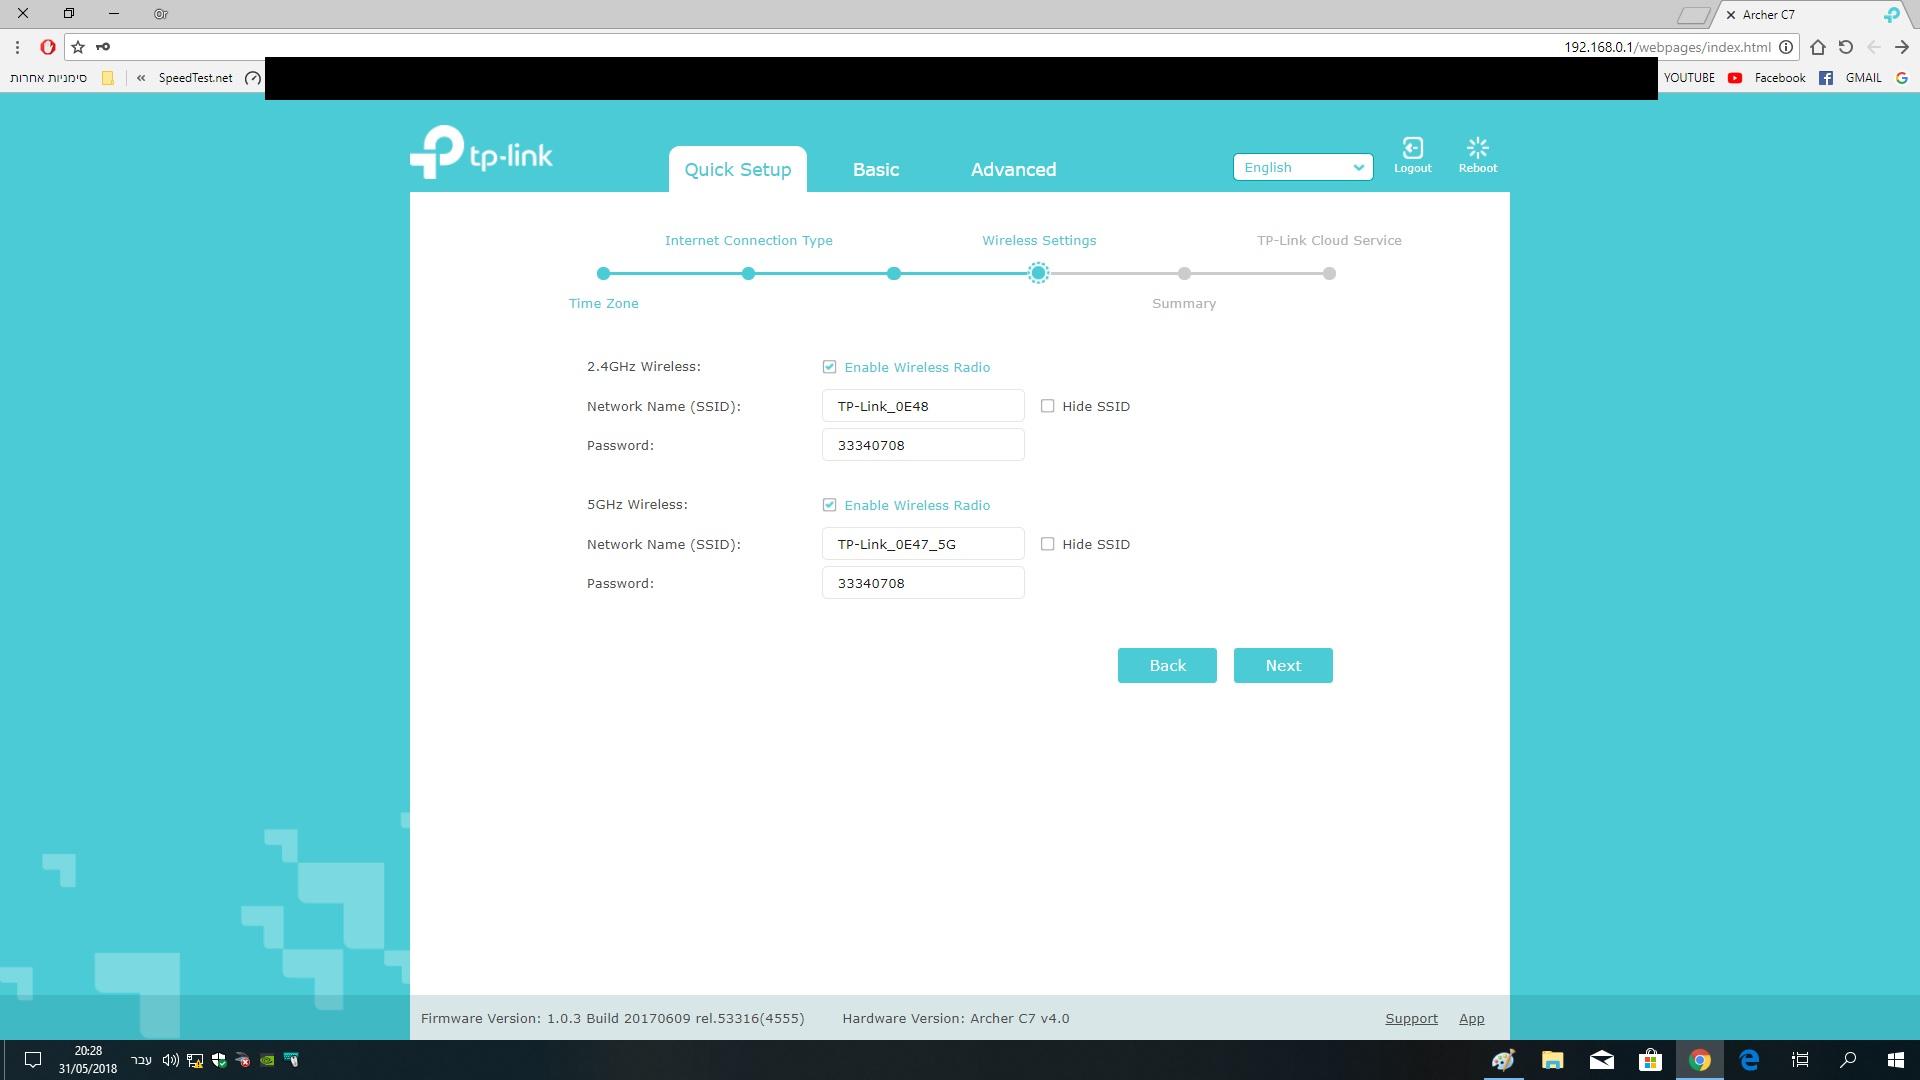The height and width of the screenshot is (1080, 1920).
Task: Open Microsoft Edge from taskbar
Action: (x=1749, y=1060)
